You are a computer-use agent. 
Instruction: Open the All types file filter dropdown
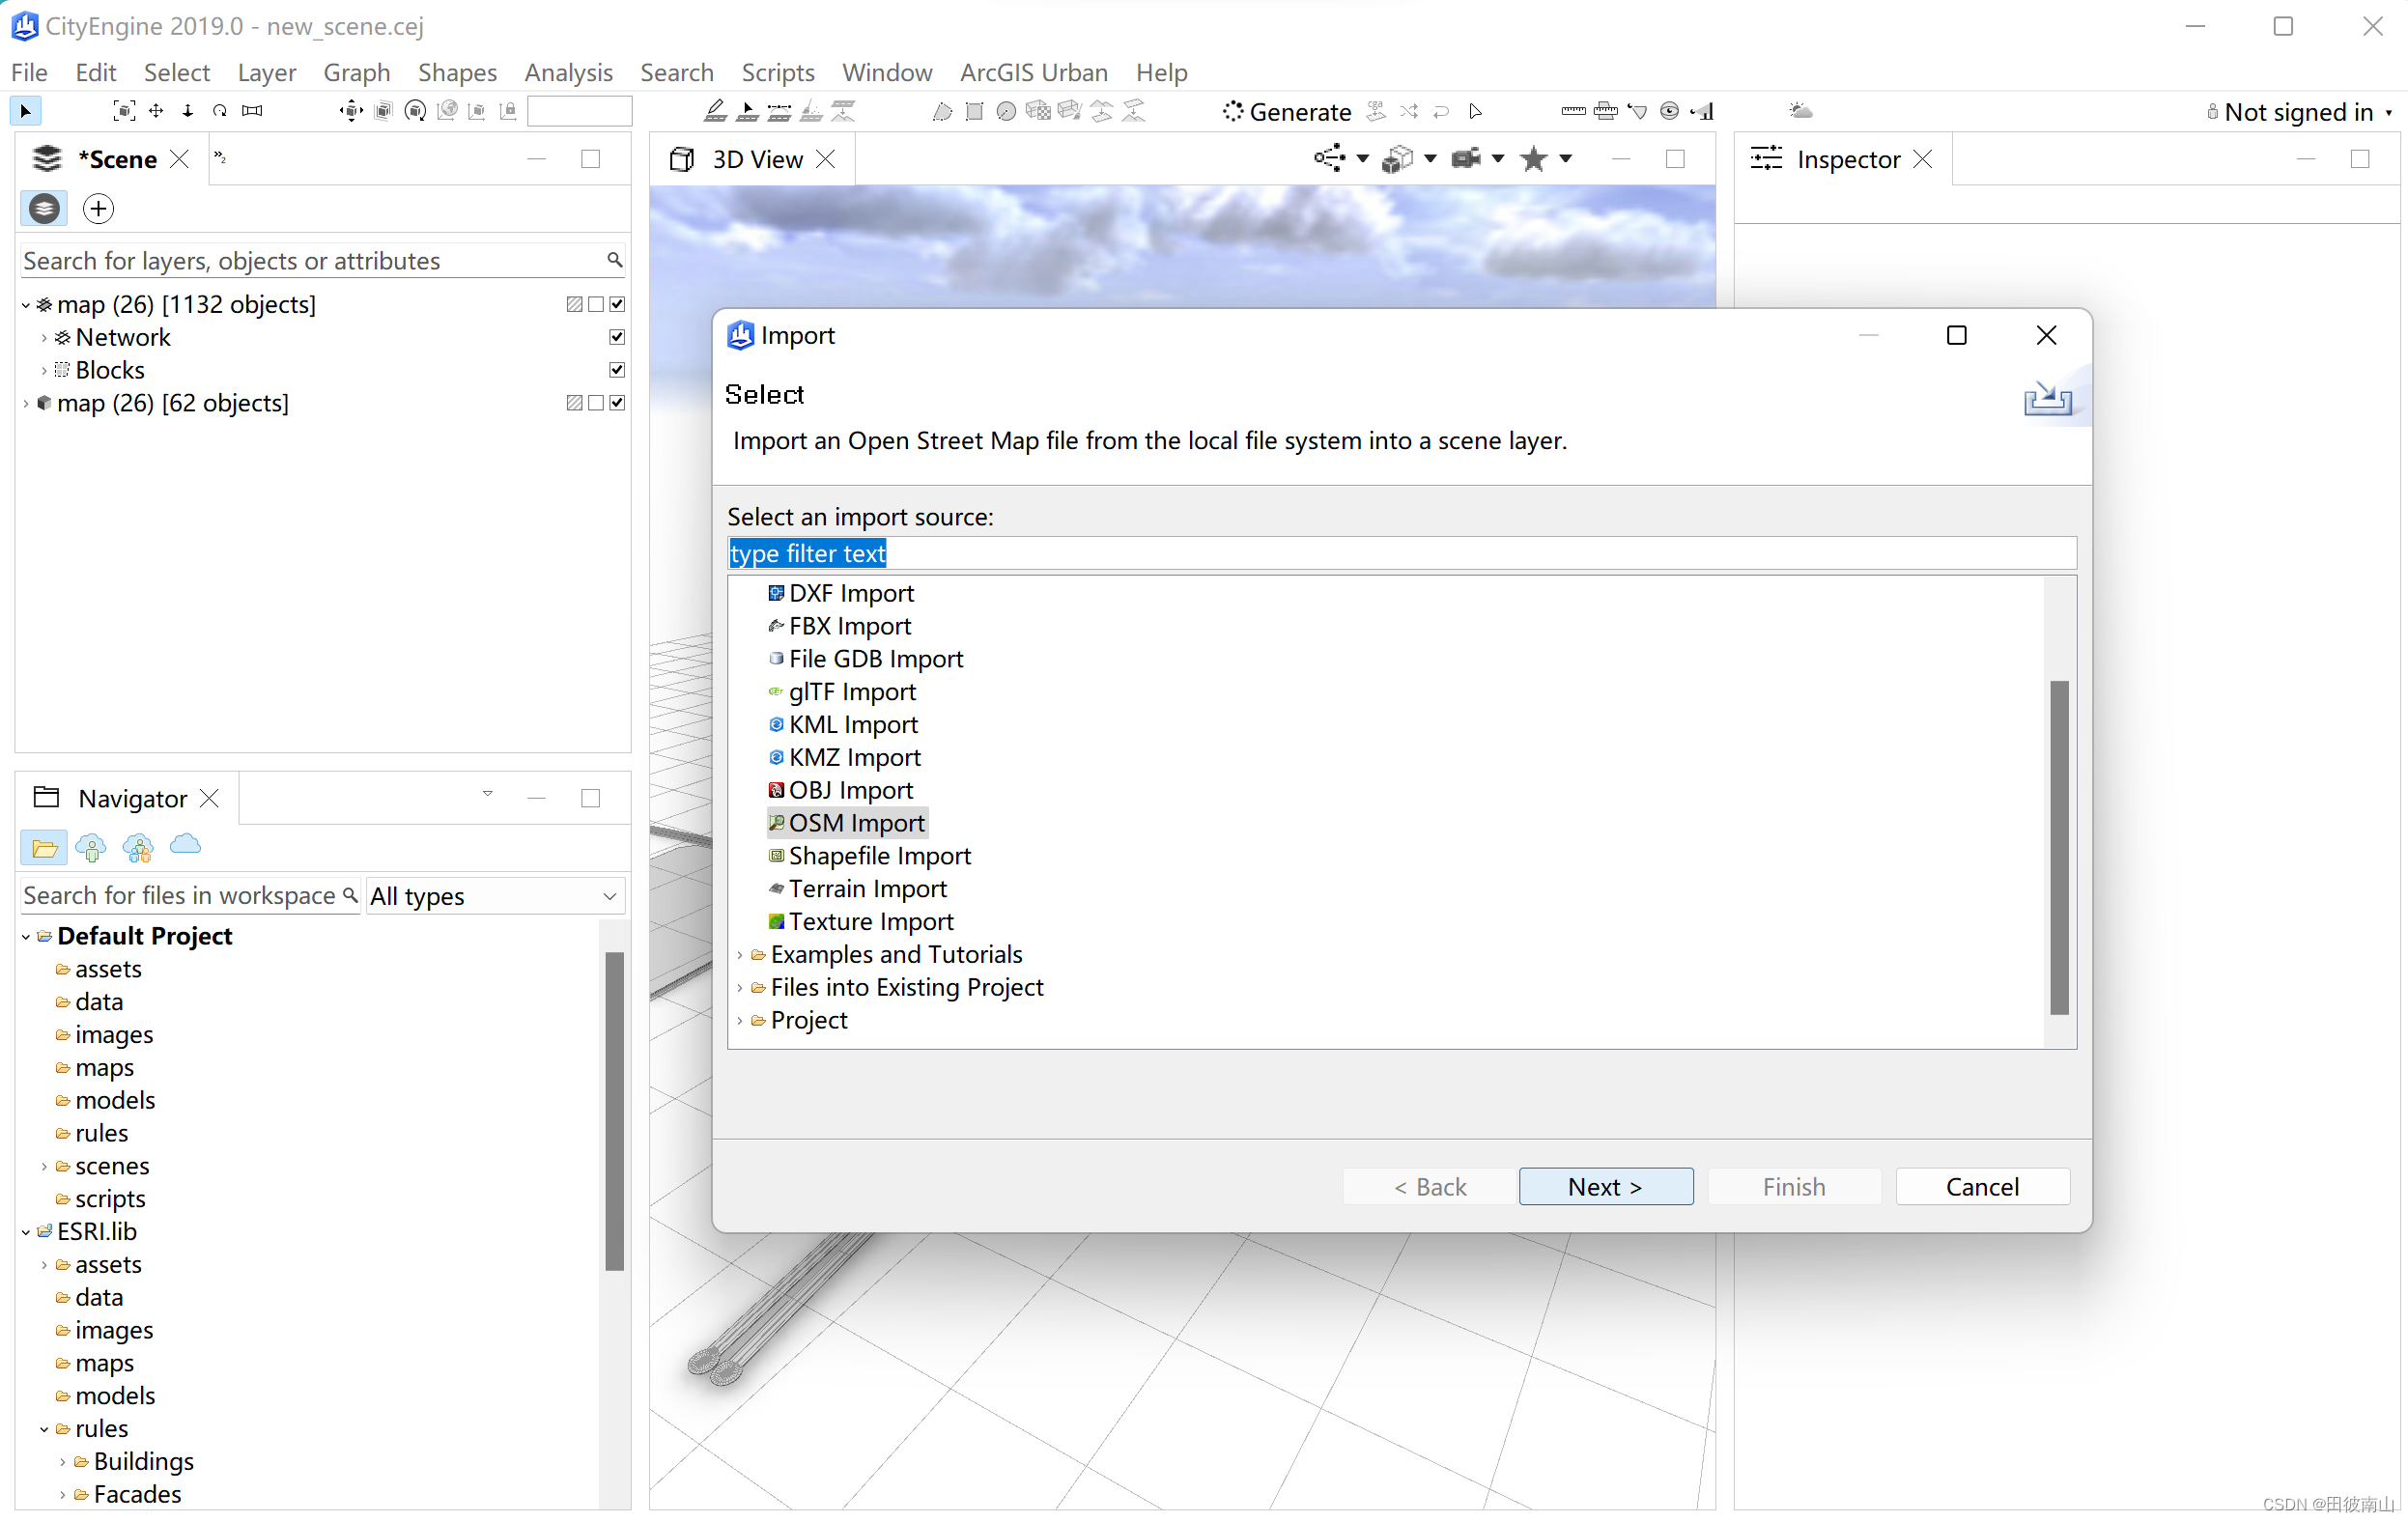[495, 896]
